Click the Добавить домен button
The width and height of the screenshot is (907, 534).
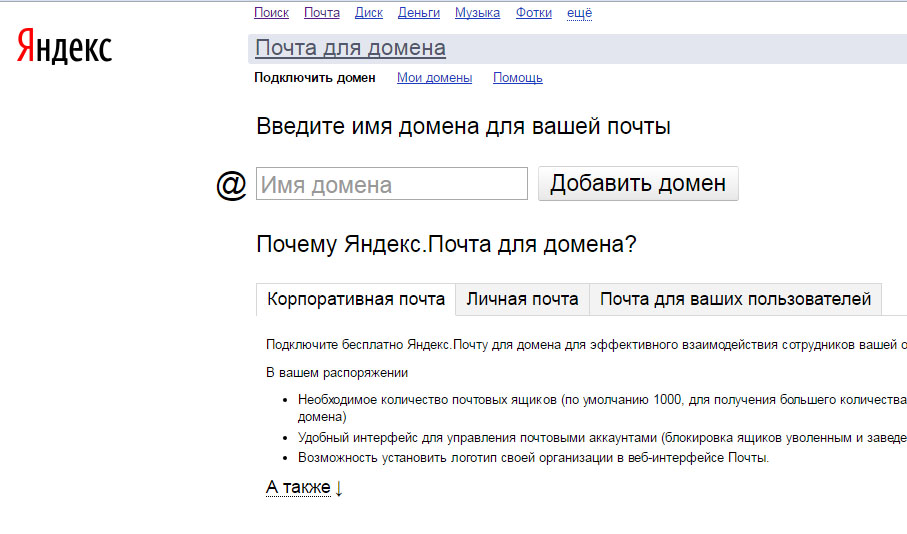pos(638,183)
